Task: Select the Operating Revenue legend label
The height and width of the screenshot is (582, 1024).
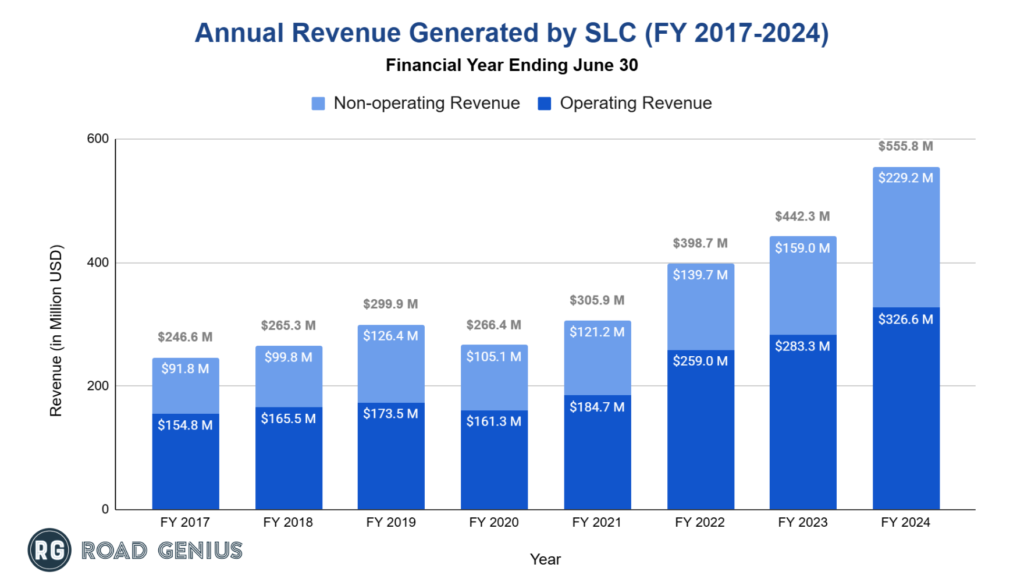Action: point(636,103)
